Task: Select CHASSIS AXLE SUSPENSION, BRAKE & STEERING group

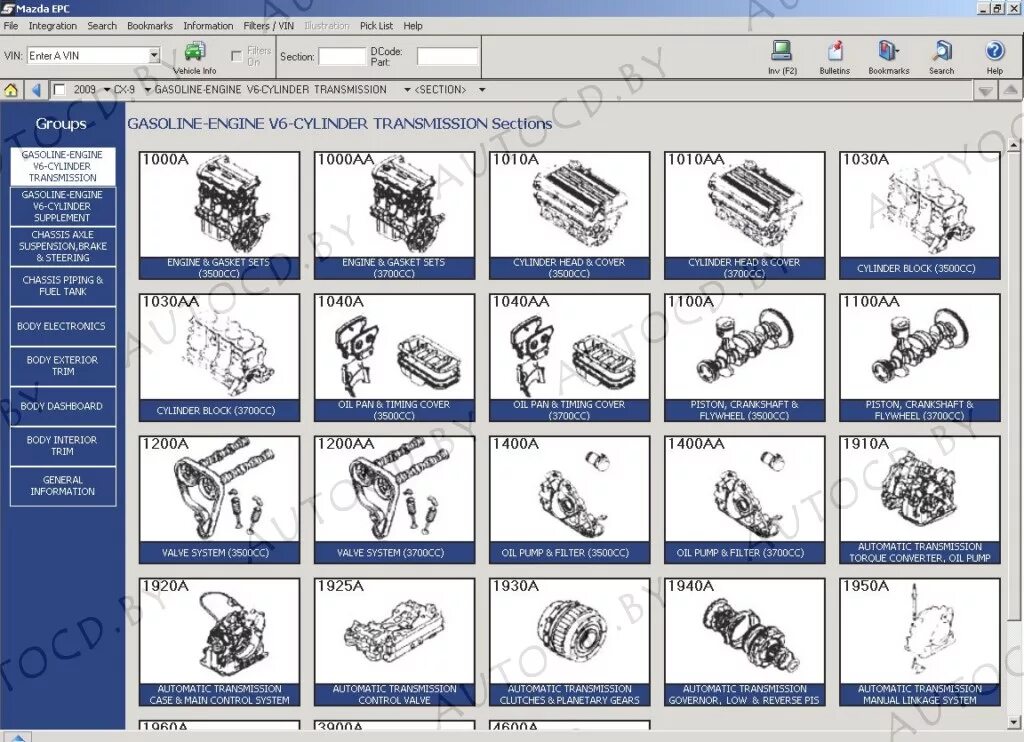Action: pos(63,246)
